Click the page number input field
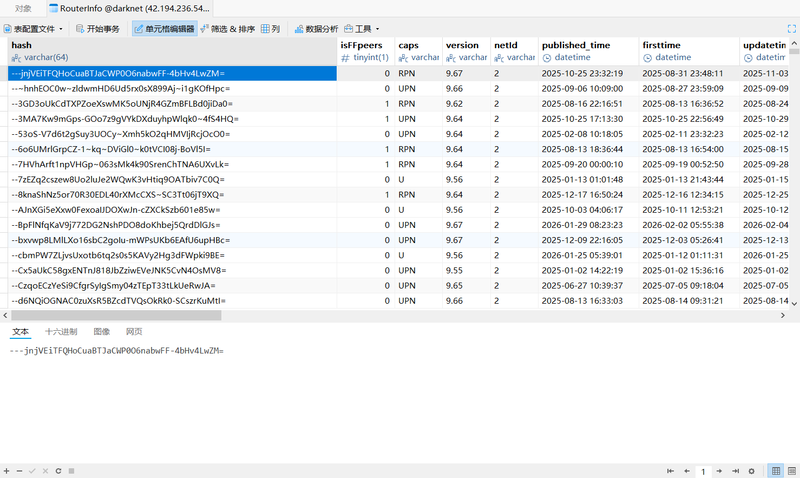Screen dimensions: 800x478 [x=703, y=470]
